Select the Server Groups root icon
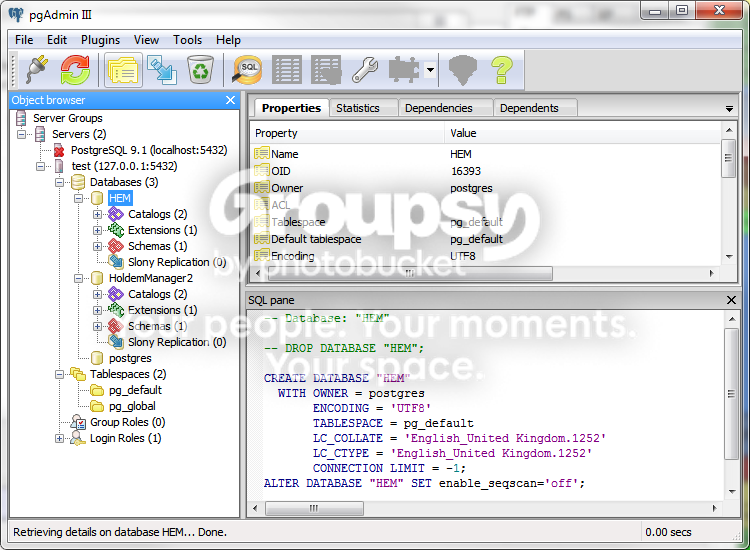This screenshot has height=550, width=750. tap(21, 118)
